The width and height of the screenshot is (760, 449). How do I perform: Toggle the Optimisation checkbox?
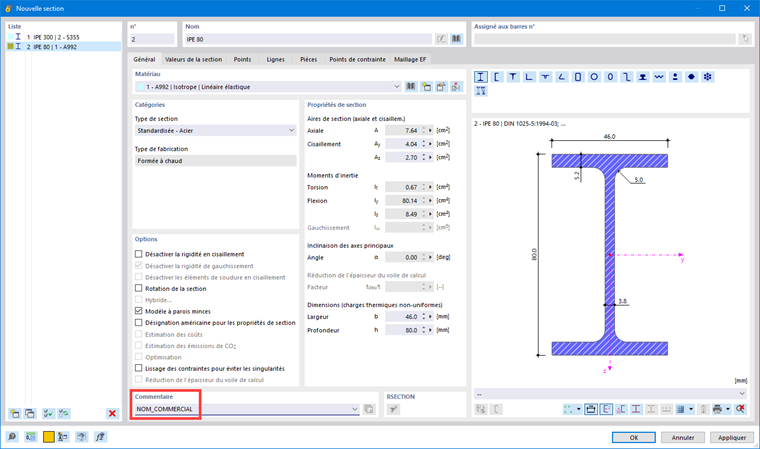(x=139, y=357)
